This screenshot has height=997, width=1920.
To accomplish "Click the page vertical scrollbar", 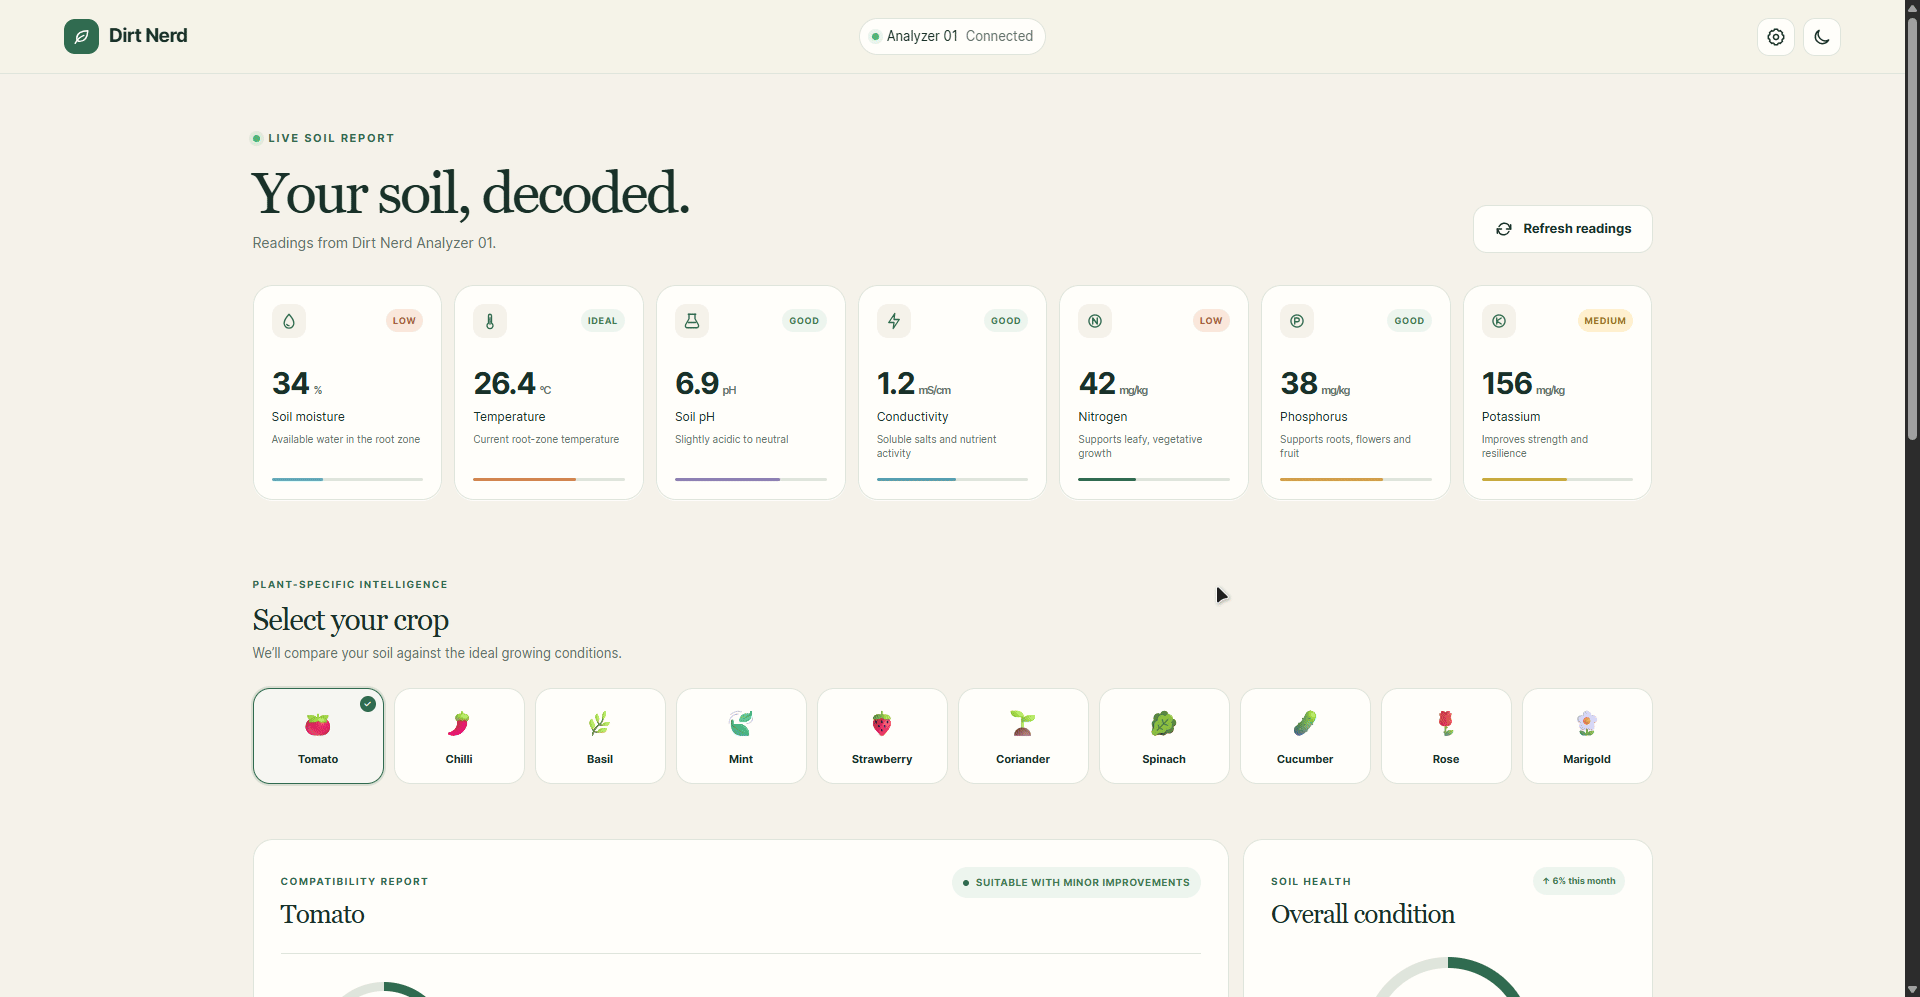I will pos(1912,230).
